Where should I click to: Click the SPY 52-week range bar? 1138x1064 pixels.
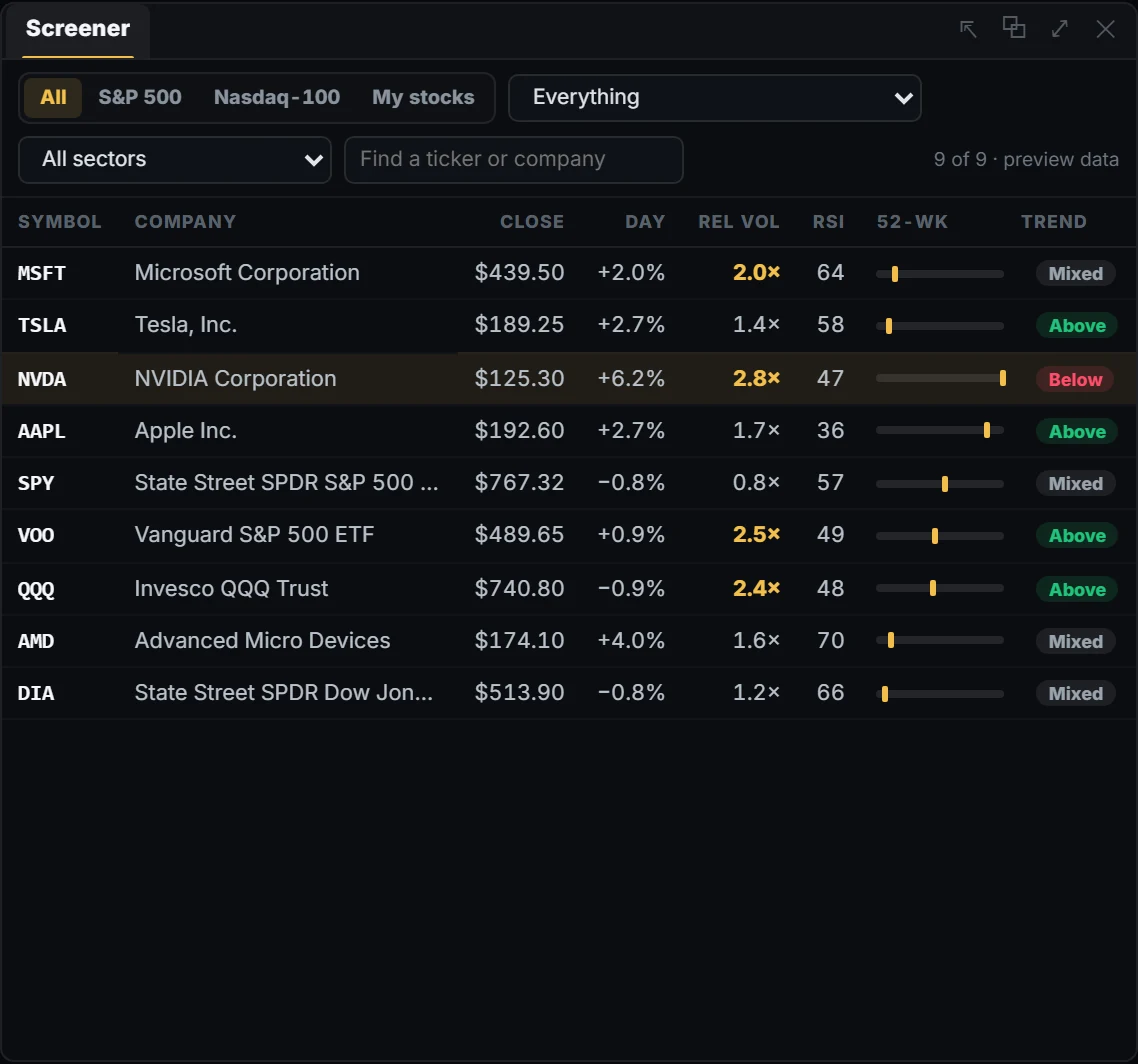[940, 484]
